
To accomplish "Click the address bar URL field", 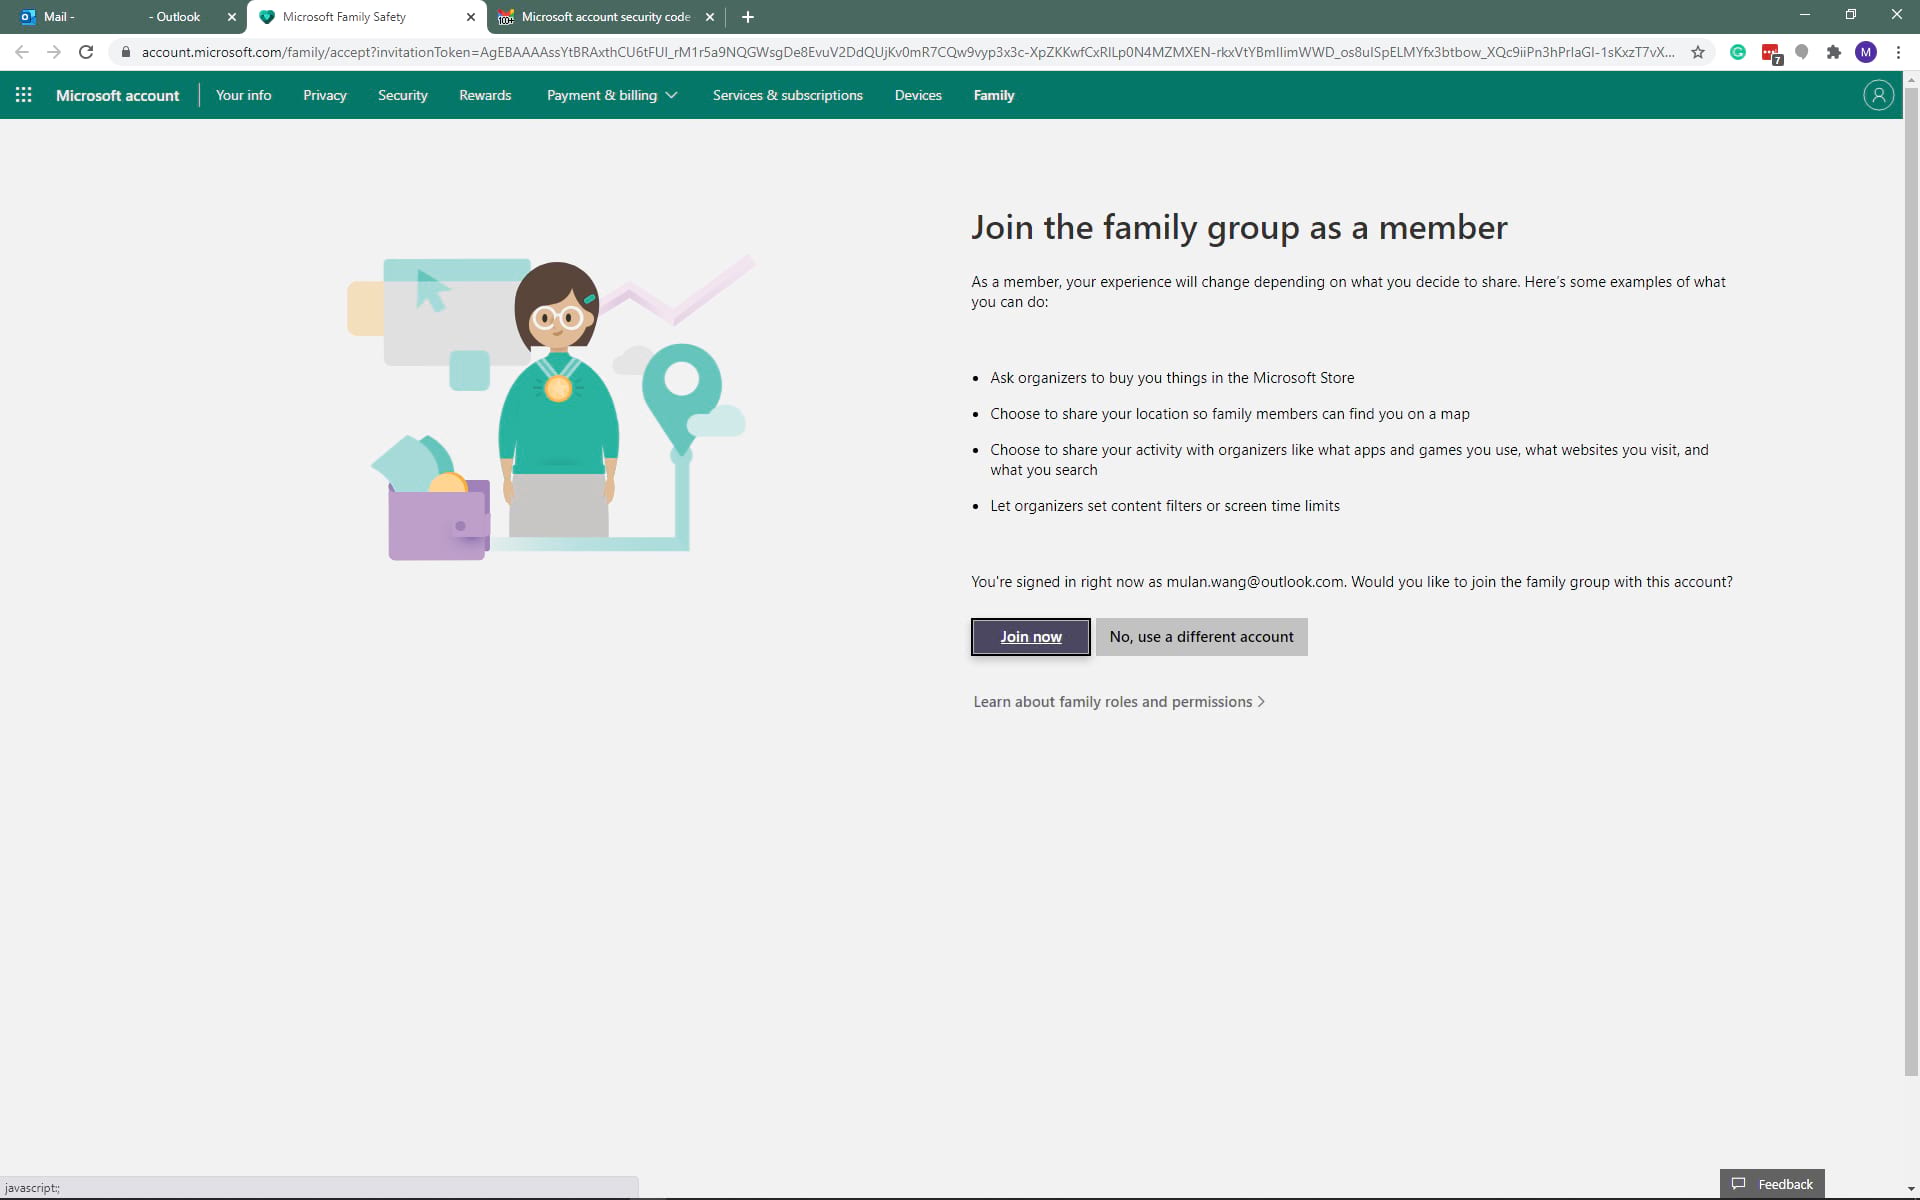I will pos(900,52).
